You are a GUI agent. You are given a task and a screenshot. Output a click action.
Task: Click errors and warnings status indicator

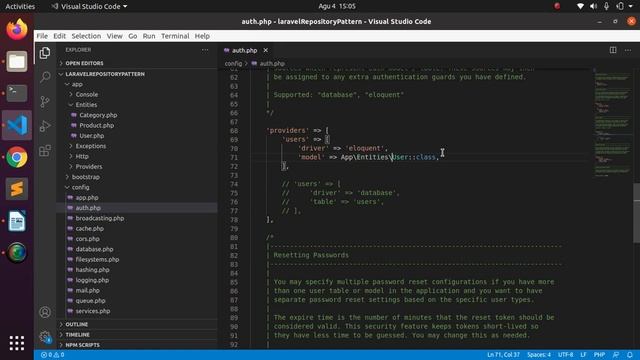click(53, 355)
